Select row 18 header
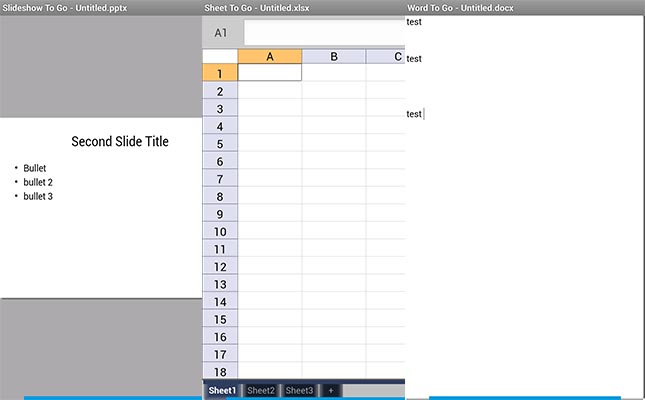This screenshot has width=645, height=400. click(220, 371)
